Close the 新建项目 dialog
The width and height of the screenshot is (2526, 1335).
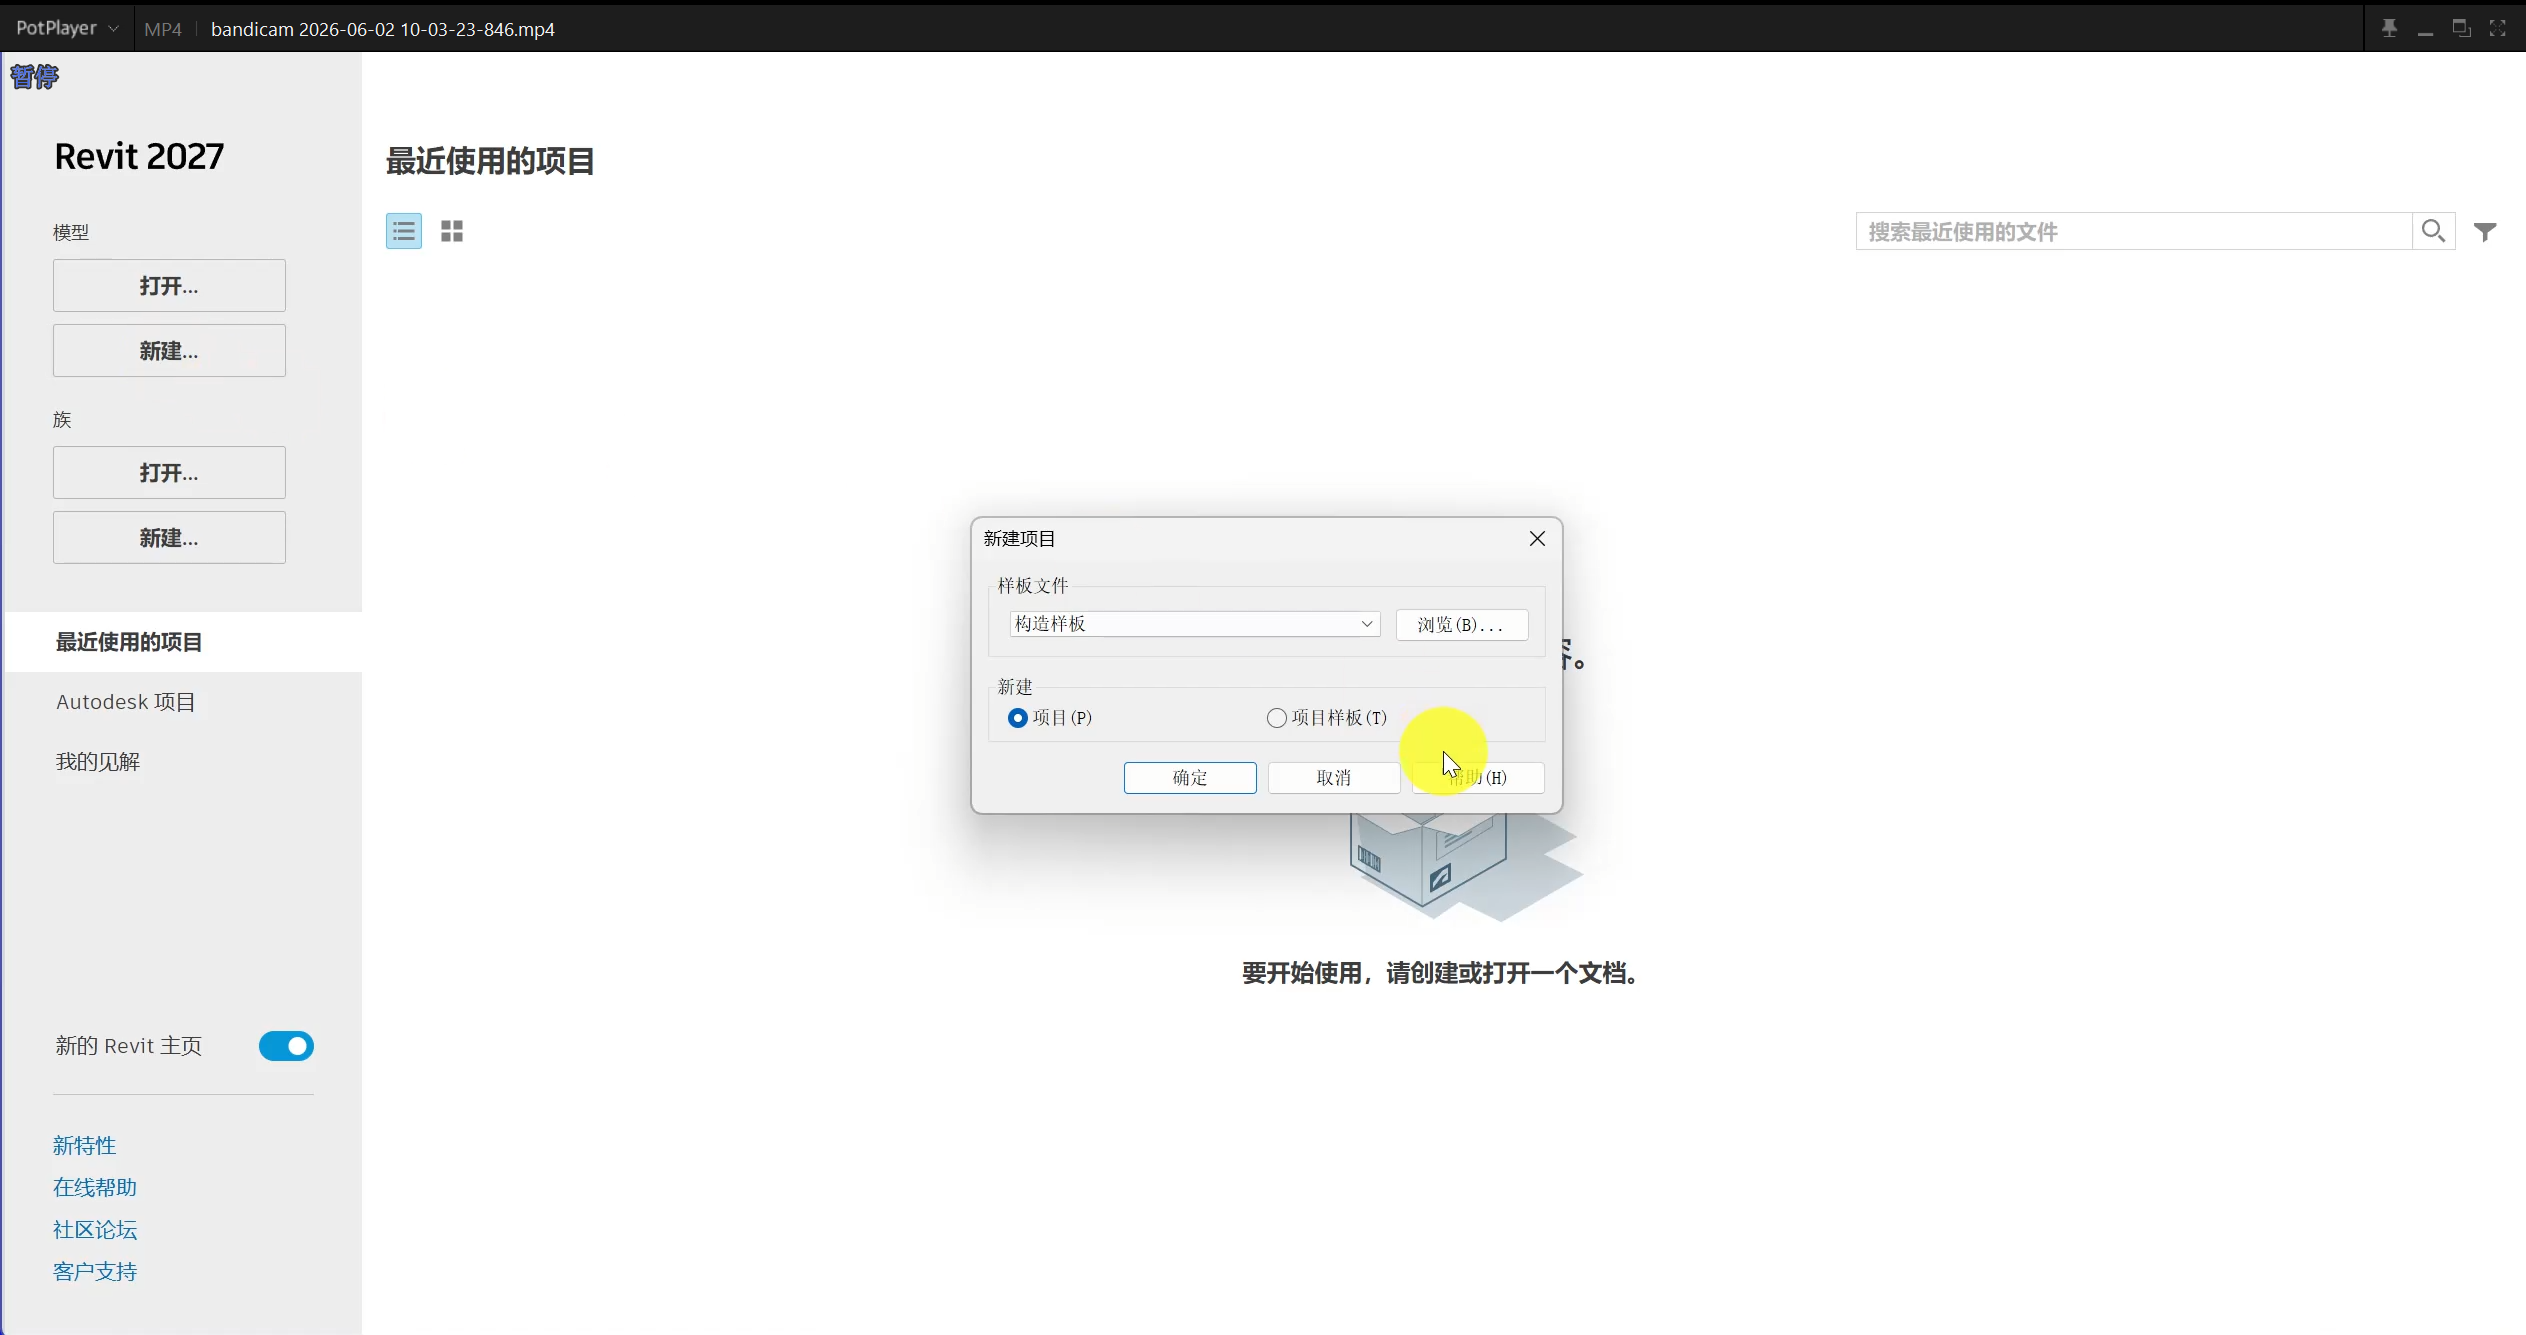pyautogui.click(x=1537, y=539)
